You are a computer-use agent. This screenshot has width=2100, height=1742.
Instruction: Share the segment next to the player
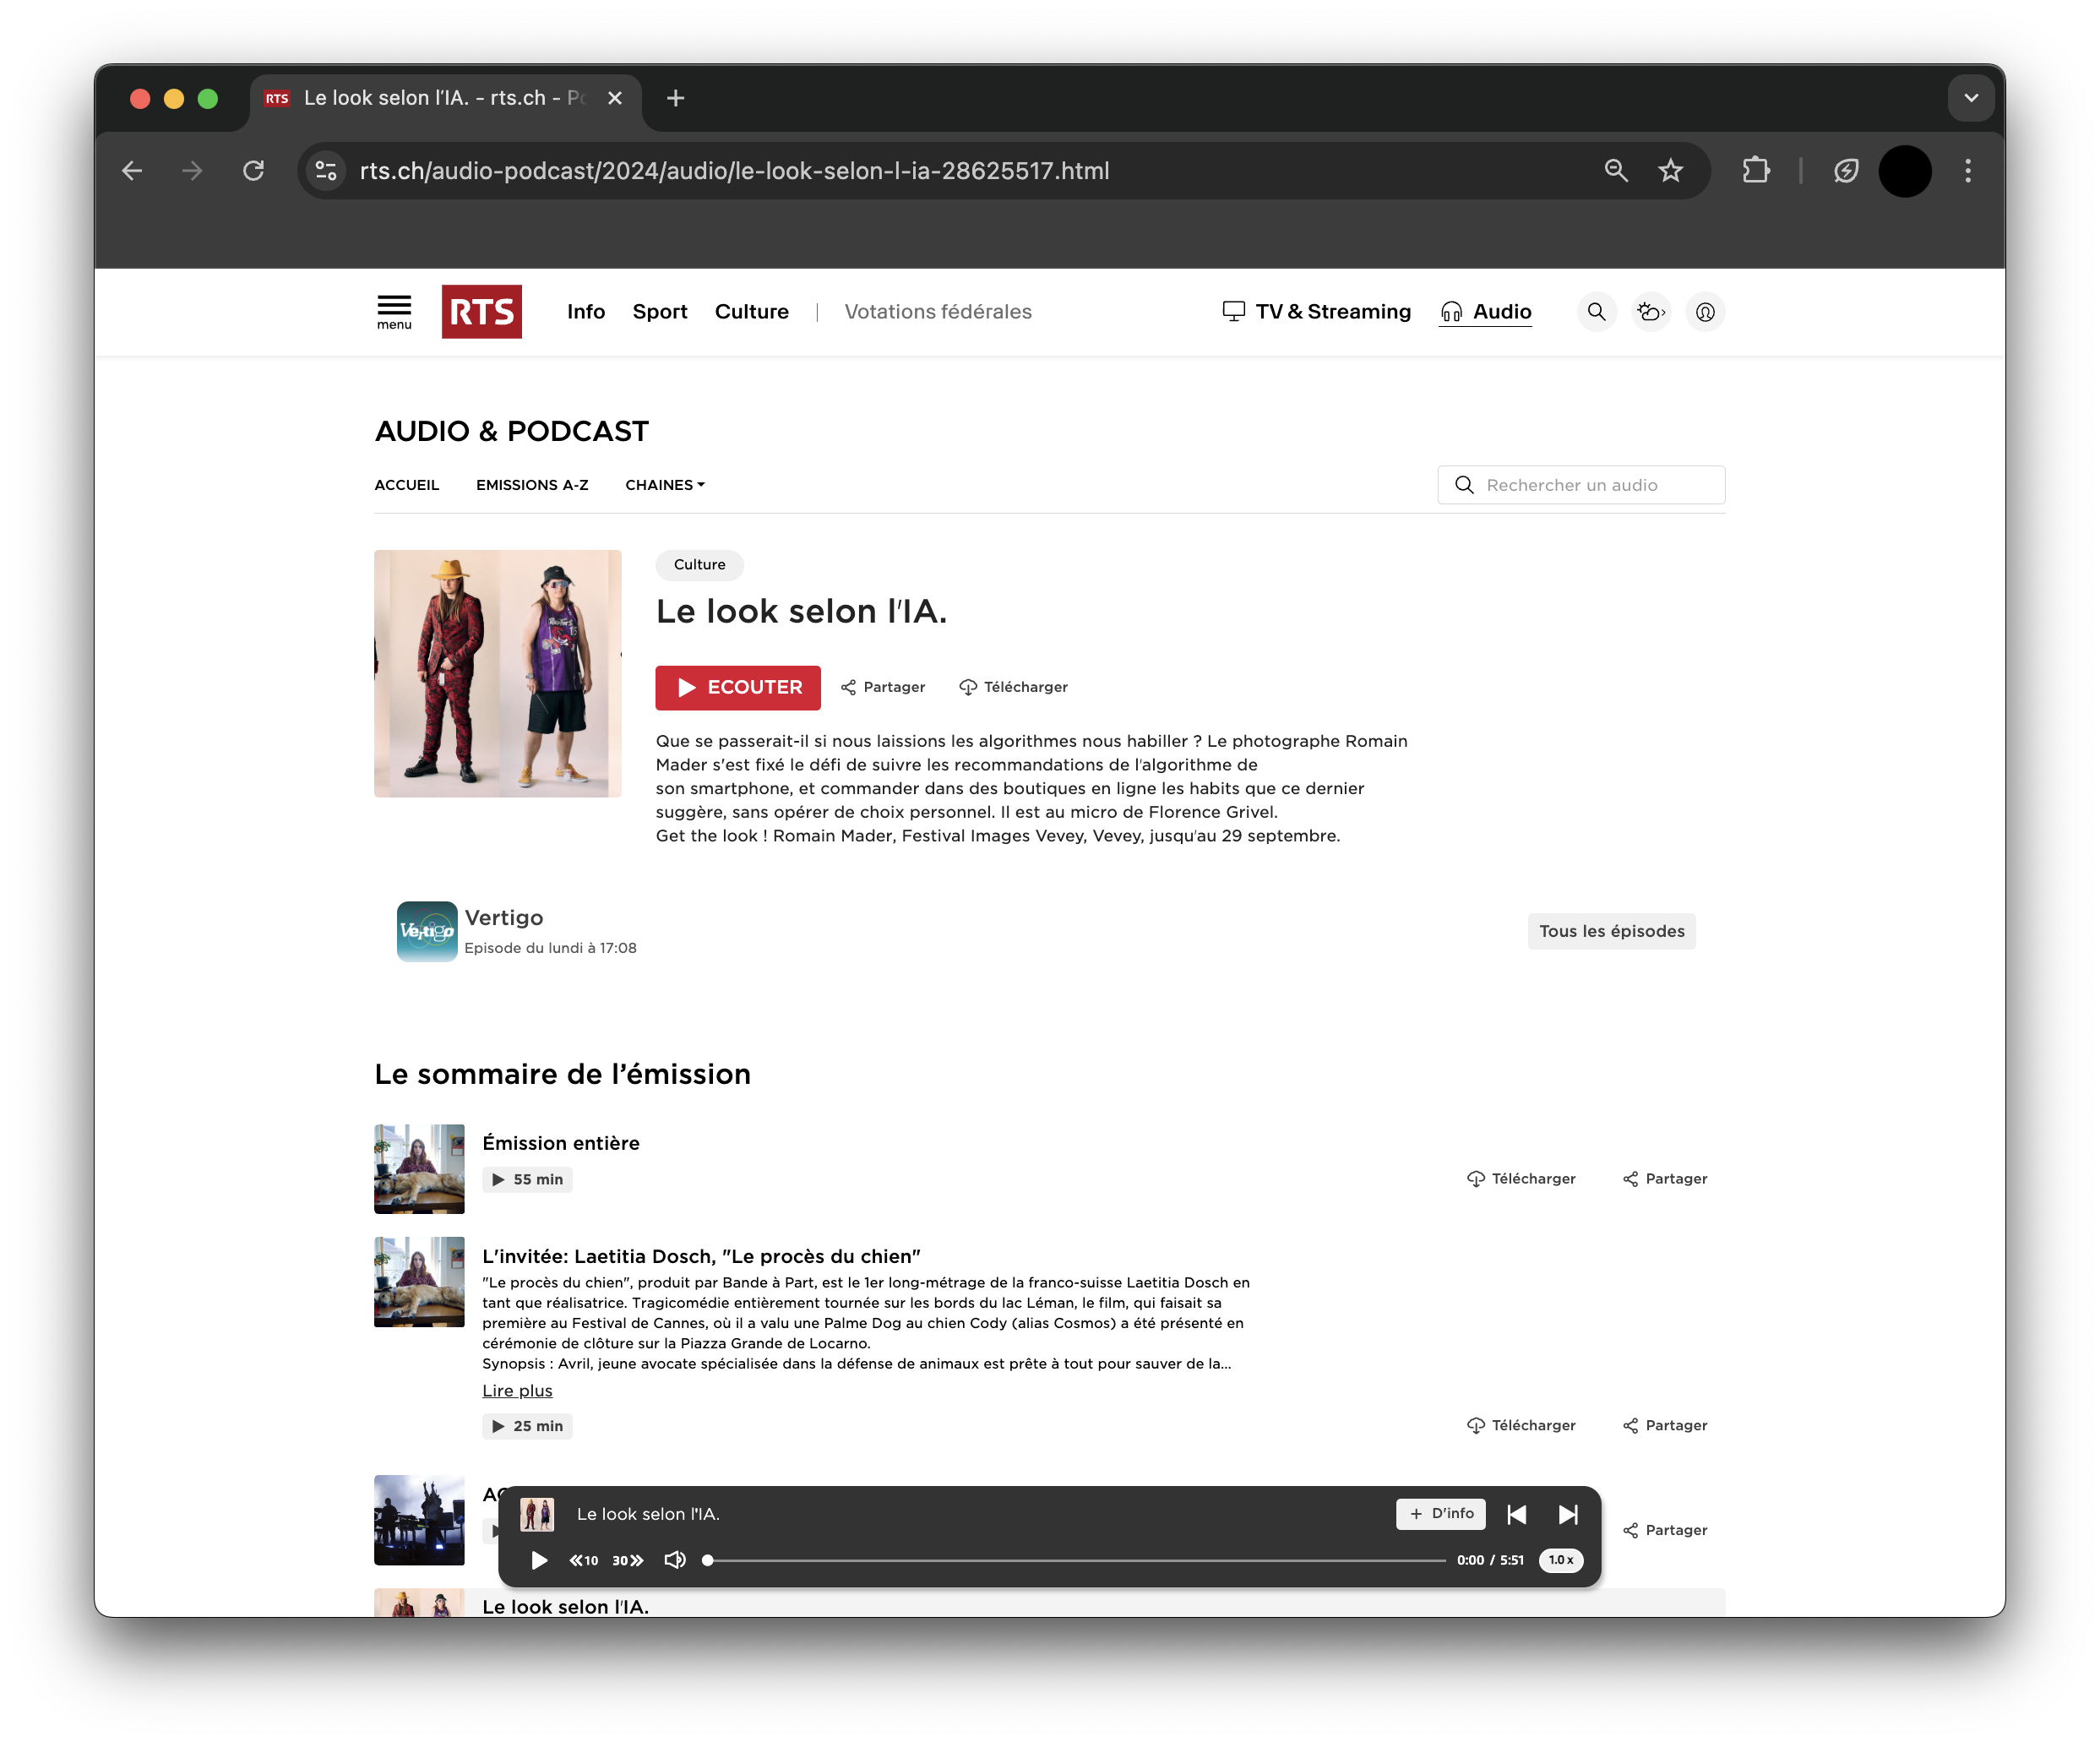(x=1665, y=1531)
